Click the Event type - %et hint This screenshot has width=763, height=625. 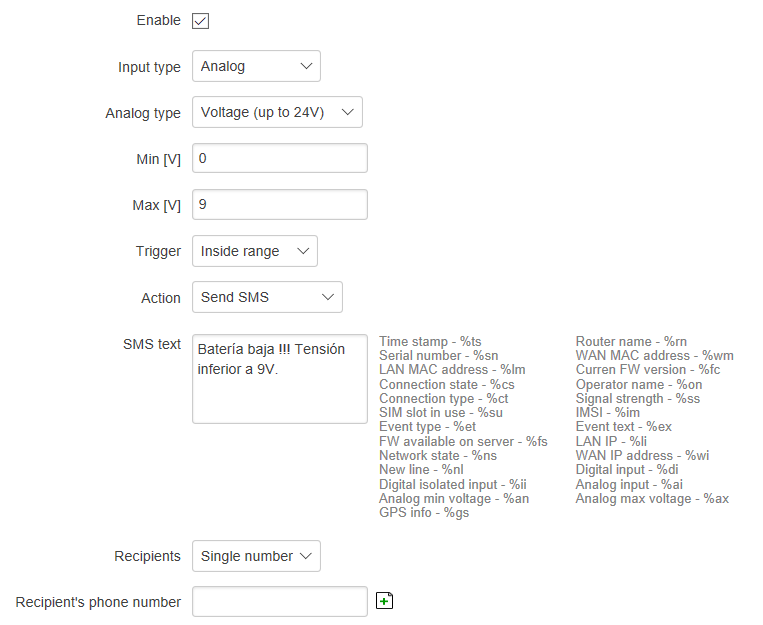coord(427,427)
